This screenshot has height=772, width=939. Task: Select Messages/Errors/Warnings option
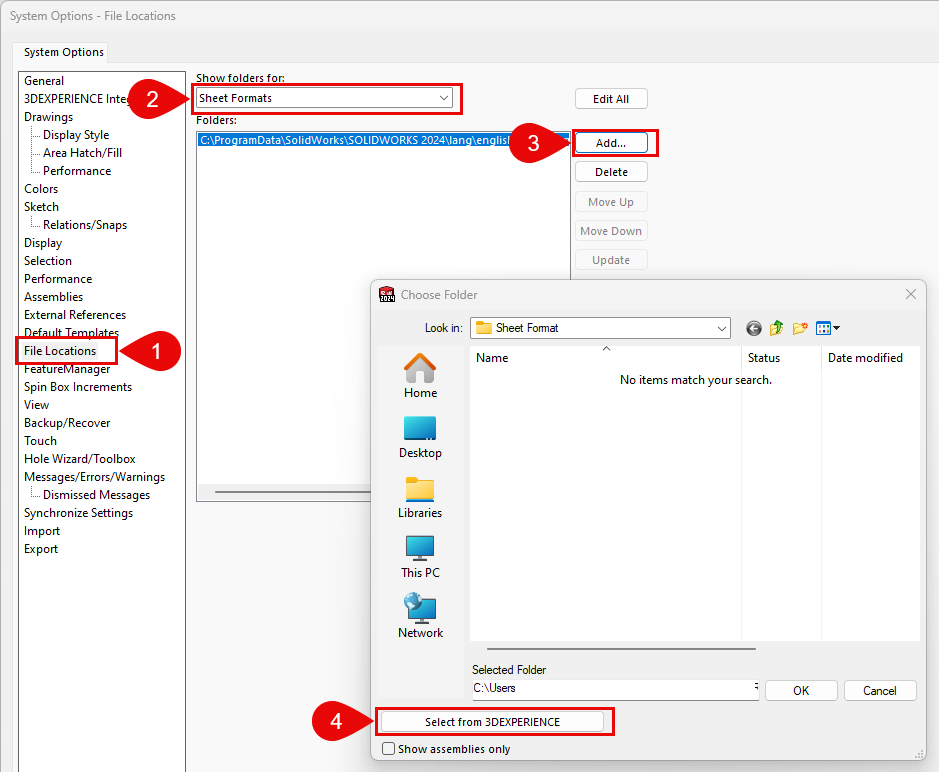95,477
